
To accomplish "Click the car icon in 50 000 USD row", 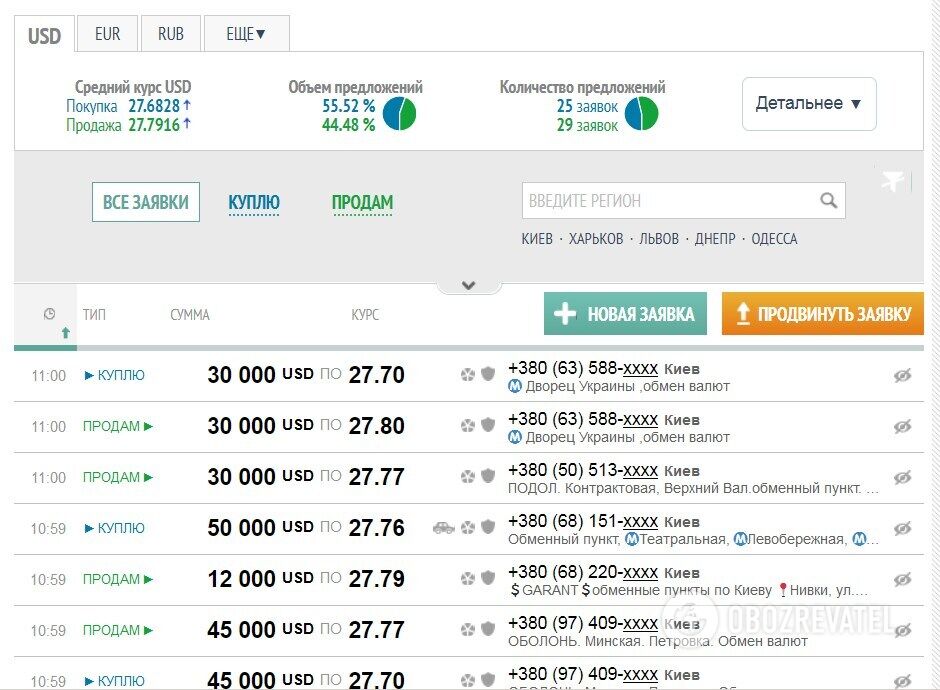I will [443, 528].
